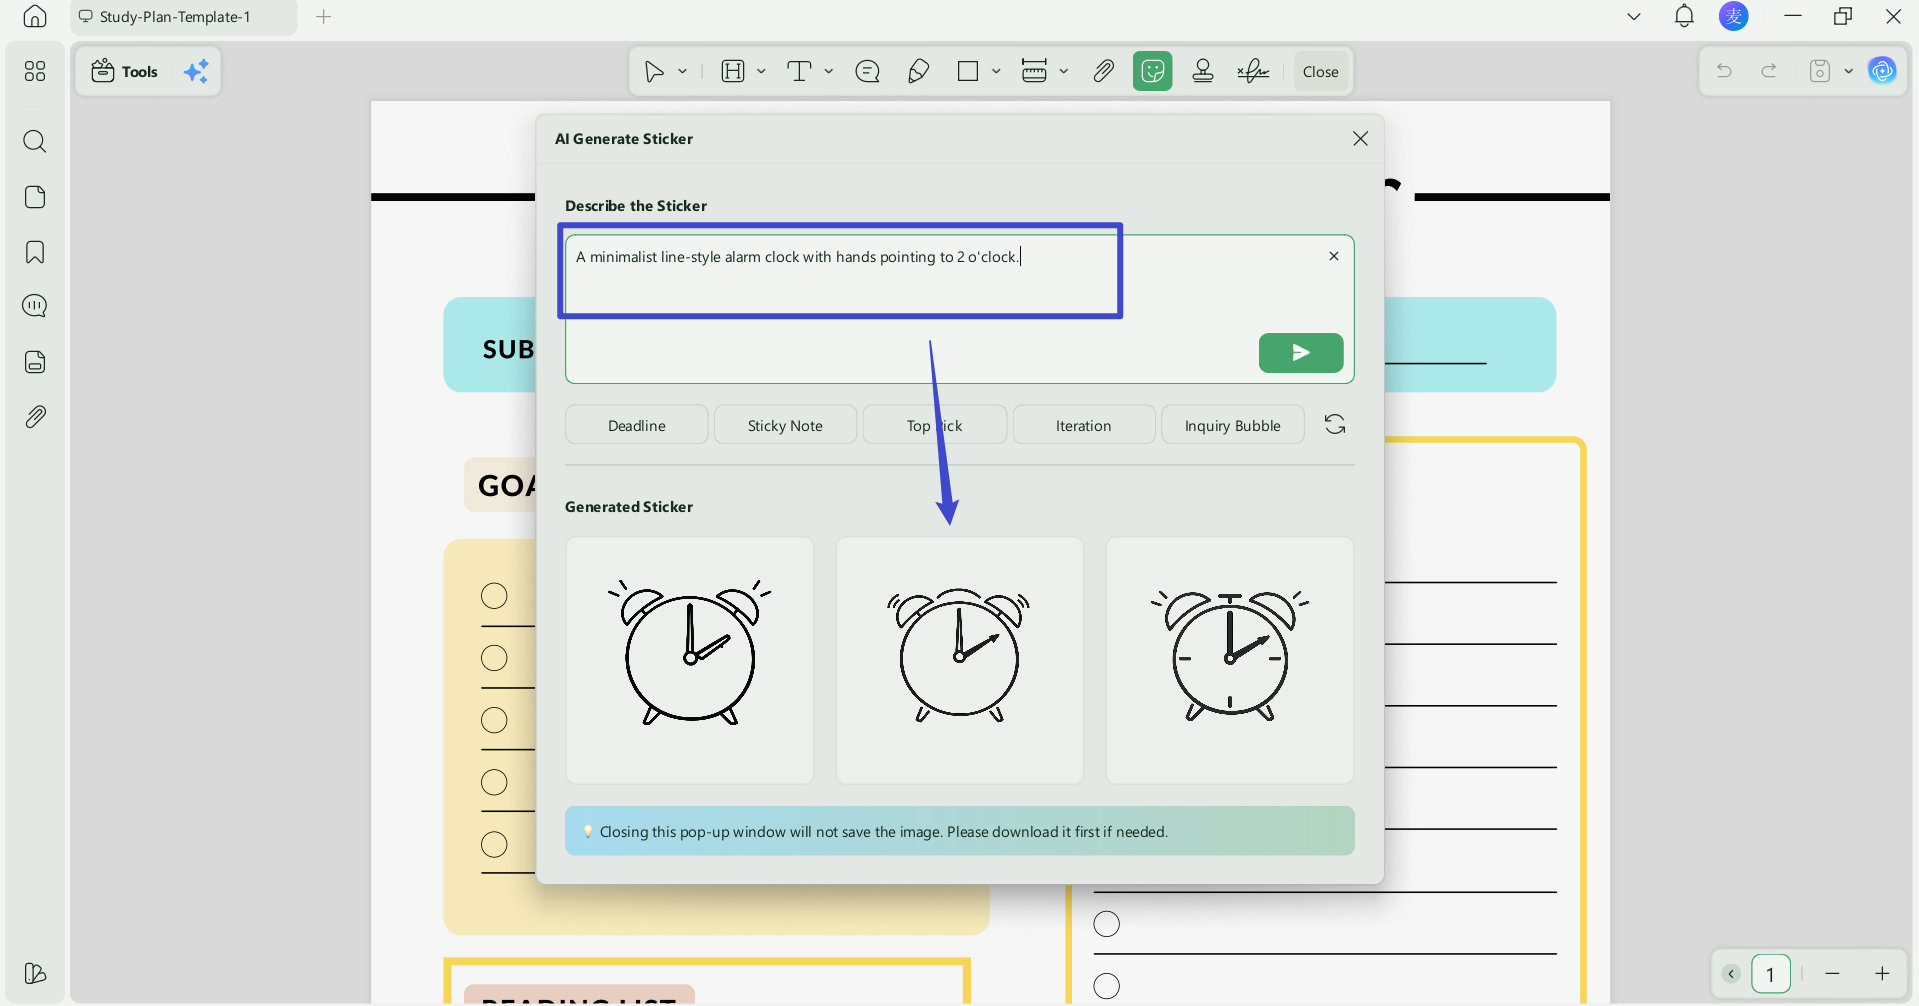Select the measurement ruler tool
Viewport: 1919px width, 1006px height.
[1034, 71]
